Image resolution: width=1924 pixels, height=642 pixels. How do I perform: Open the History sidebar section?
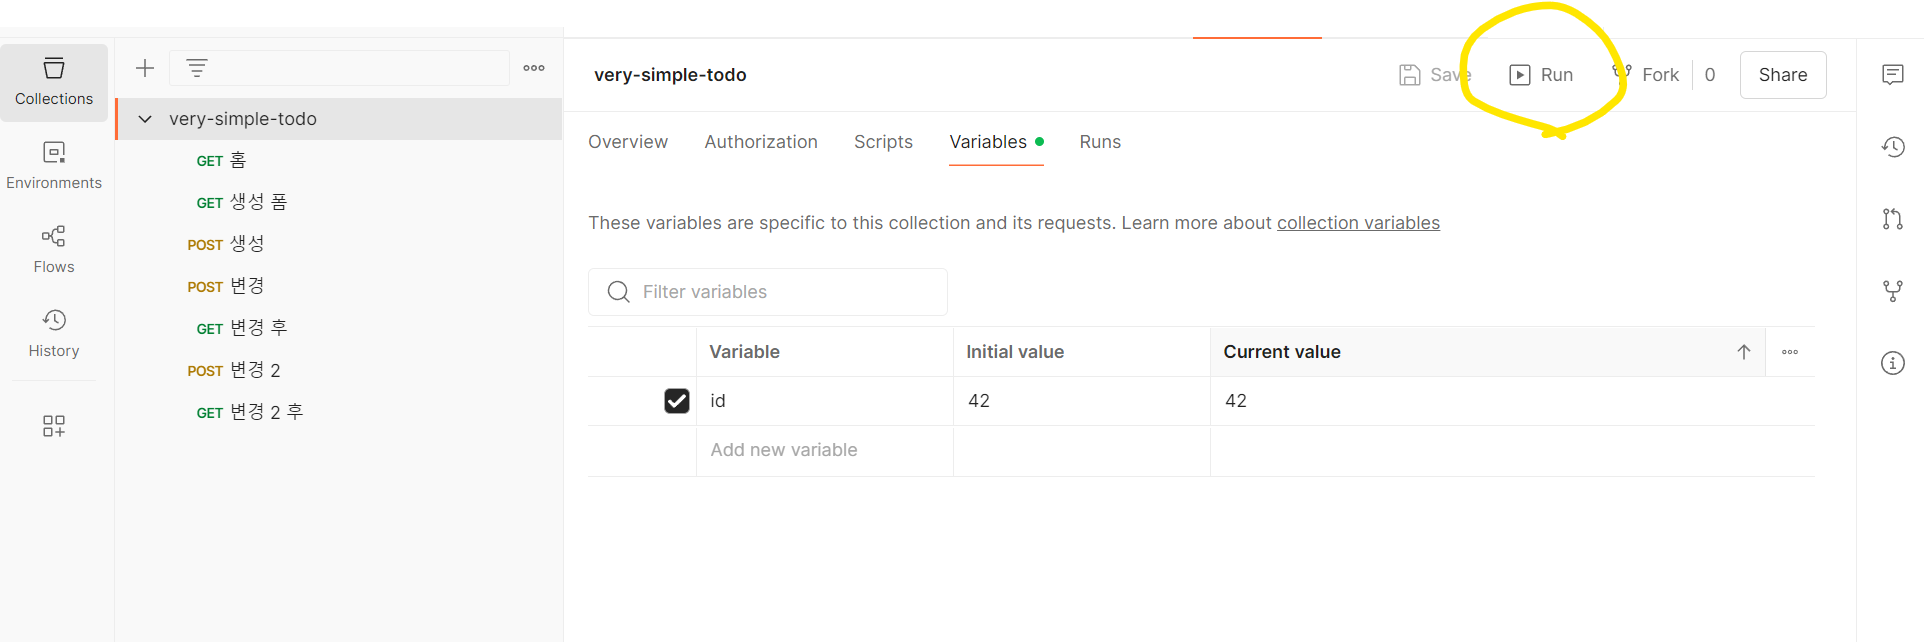[54, 334]
